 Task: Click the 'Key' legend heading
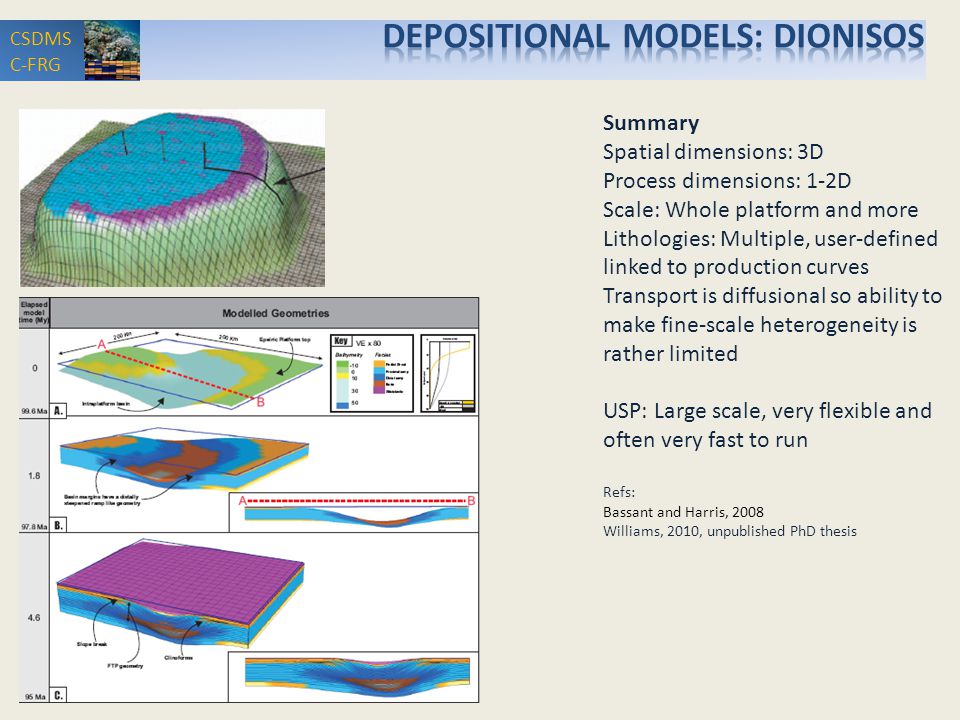pyautogui.click(x=341, y=341)
